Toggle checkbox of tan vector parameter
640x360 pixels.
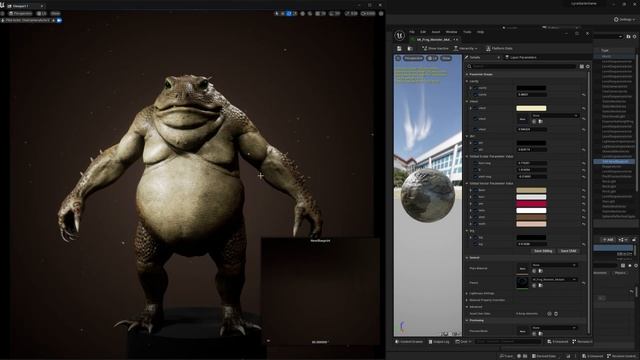(475, 190)
